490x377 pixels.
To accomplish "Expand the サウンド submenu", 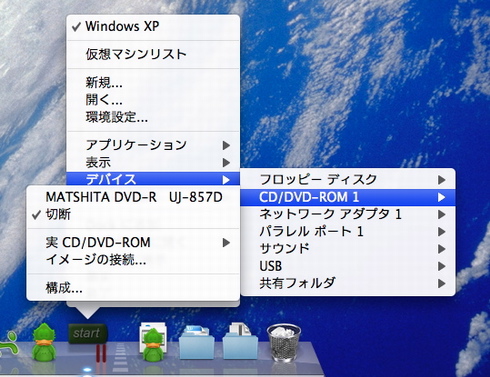I will point(348,249).
